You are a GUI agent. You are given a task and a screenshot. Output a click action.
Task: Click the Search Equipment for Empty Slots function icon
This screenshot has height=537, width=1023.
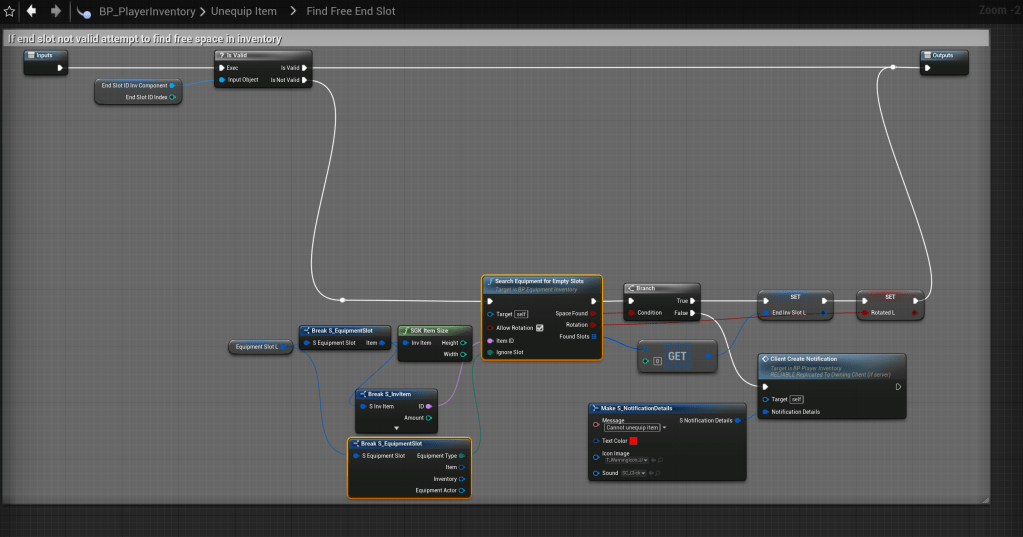pyautogui.click(x=489, y=283)
